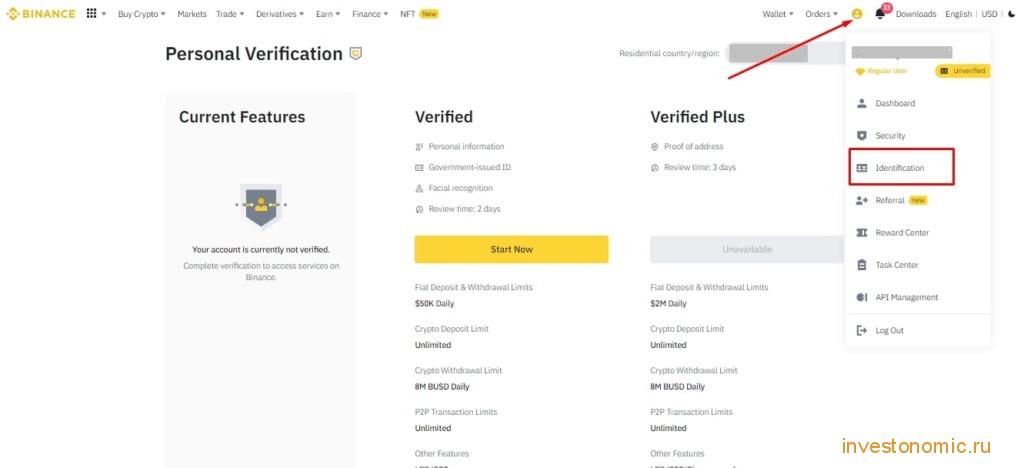Click the yellow profile avatar icon
Screen dimensions: 1024x468
[857, 14]
